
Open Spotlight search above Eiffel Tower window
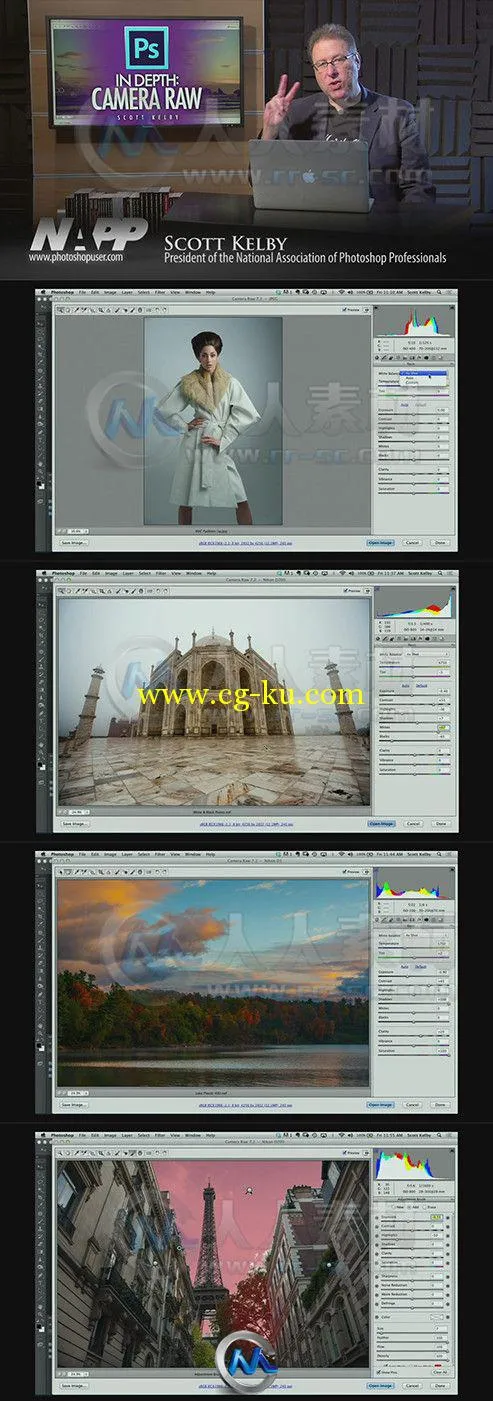coord(439,1135)
